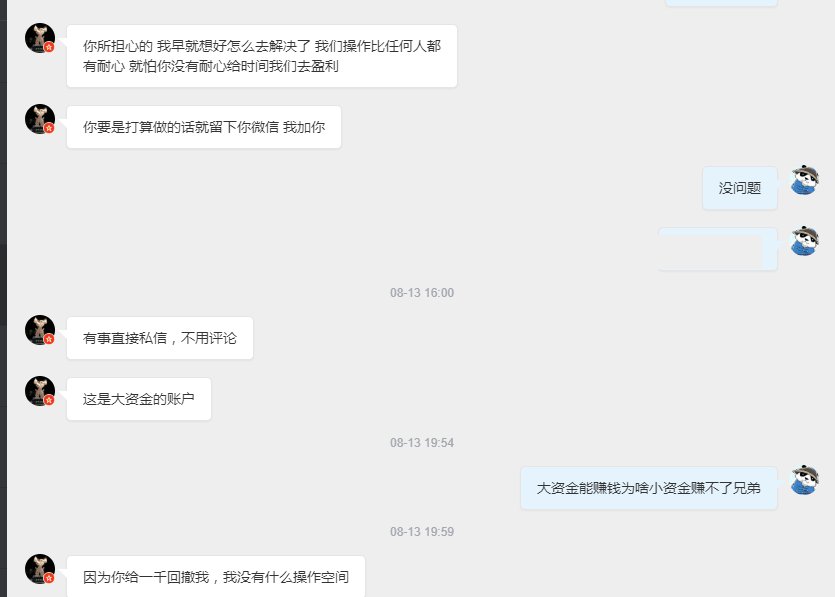Open avatar beside '因为你给一千回撤我' message
The image size is (835, 597).
pyautogui.click(x=40, y=569)
